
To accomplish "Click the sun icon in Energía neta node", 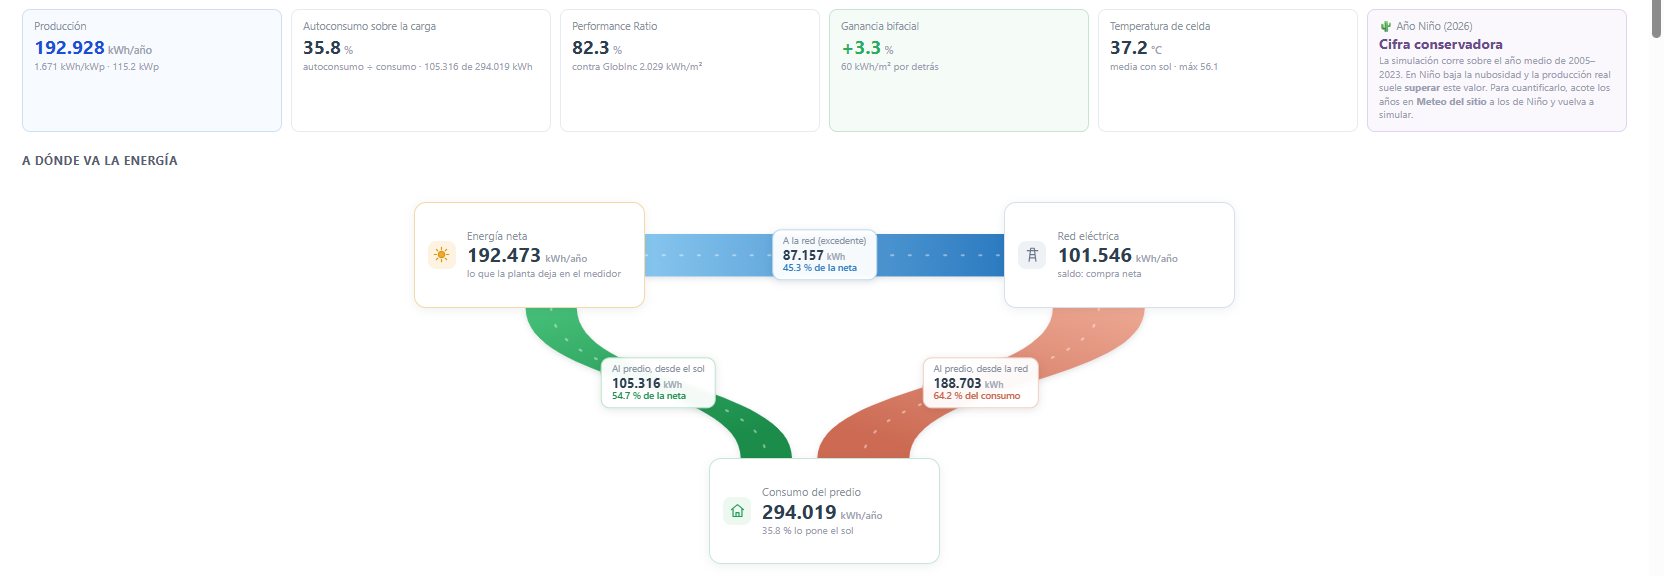I will [x=441, y=255].
